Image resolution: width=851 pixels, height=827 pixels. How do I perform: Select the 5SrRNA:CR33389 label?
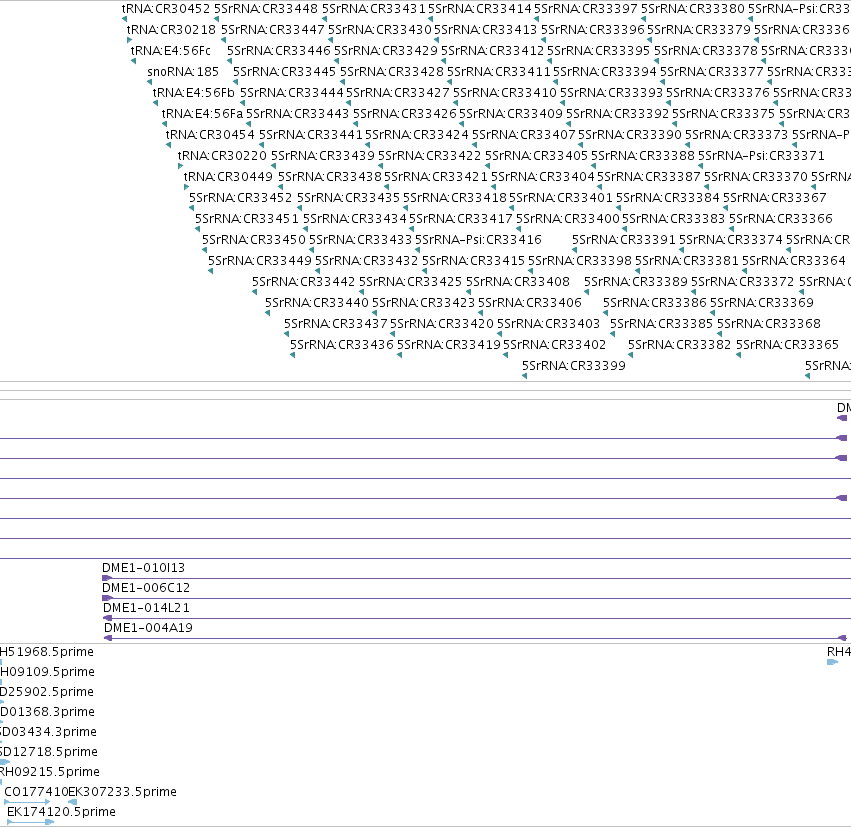(636, 282)
